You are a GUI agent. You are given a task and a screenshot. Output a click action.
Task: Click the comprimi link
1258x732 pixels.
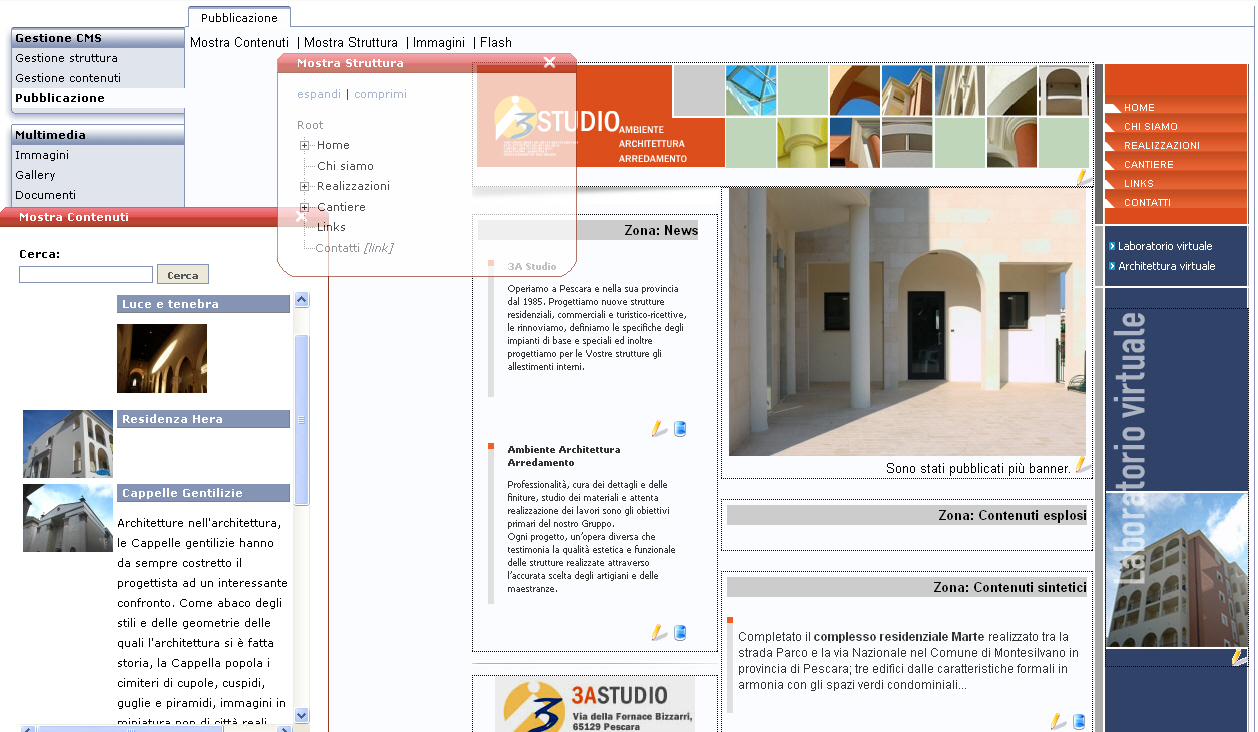tap(380, 94)
